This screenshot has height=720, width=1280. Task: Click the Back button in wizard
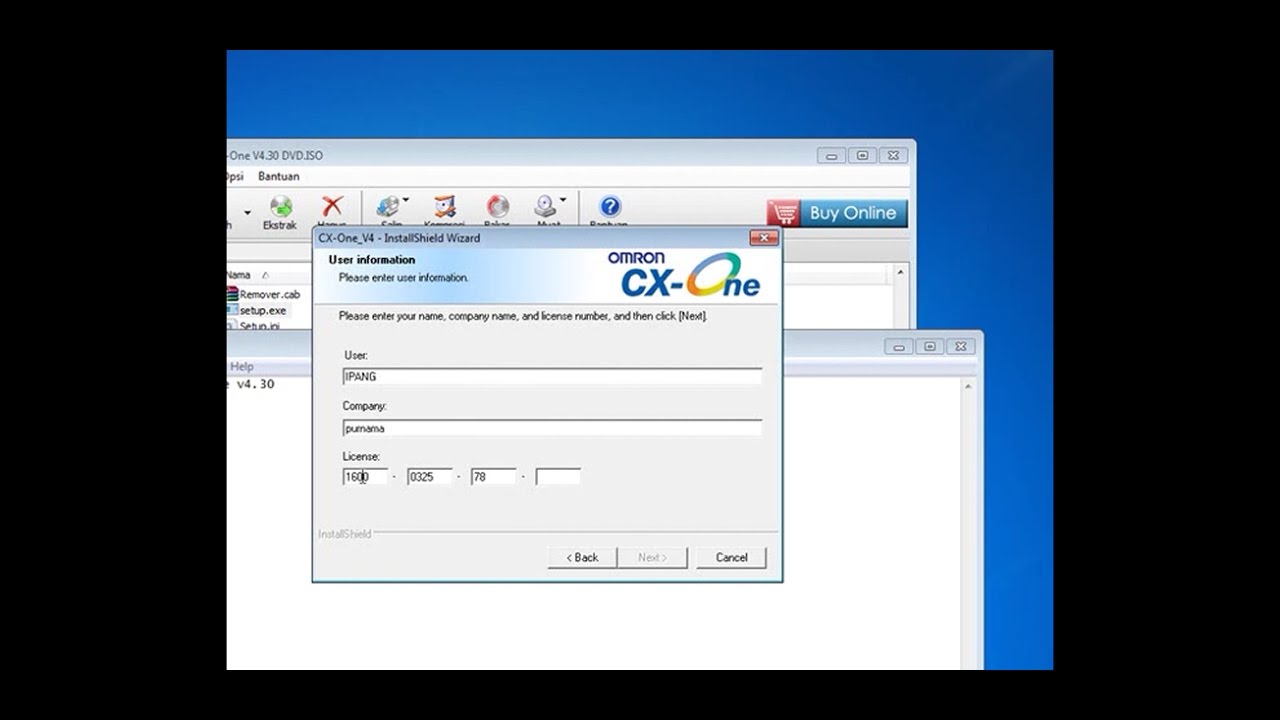pyautogui.click(x=582, y=558)
